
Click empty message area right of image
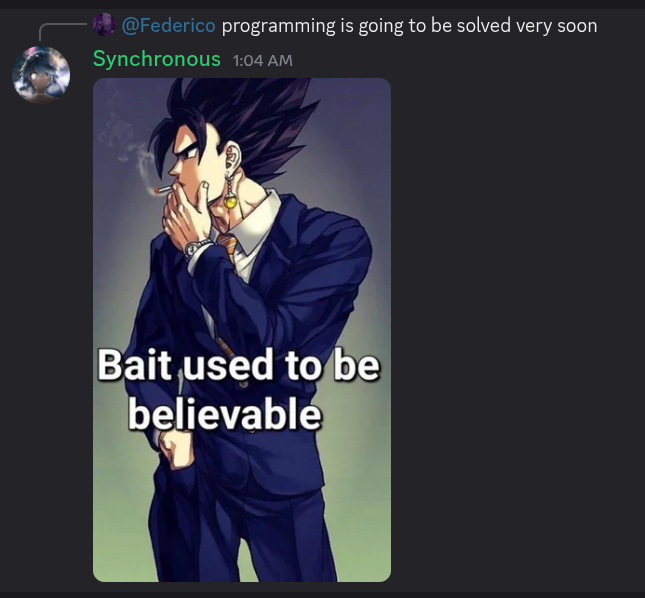click(x=514, y=329)
